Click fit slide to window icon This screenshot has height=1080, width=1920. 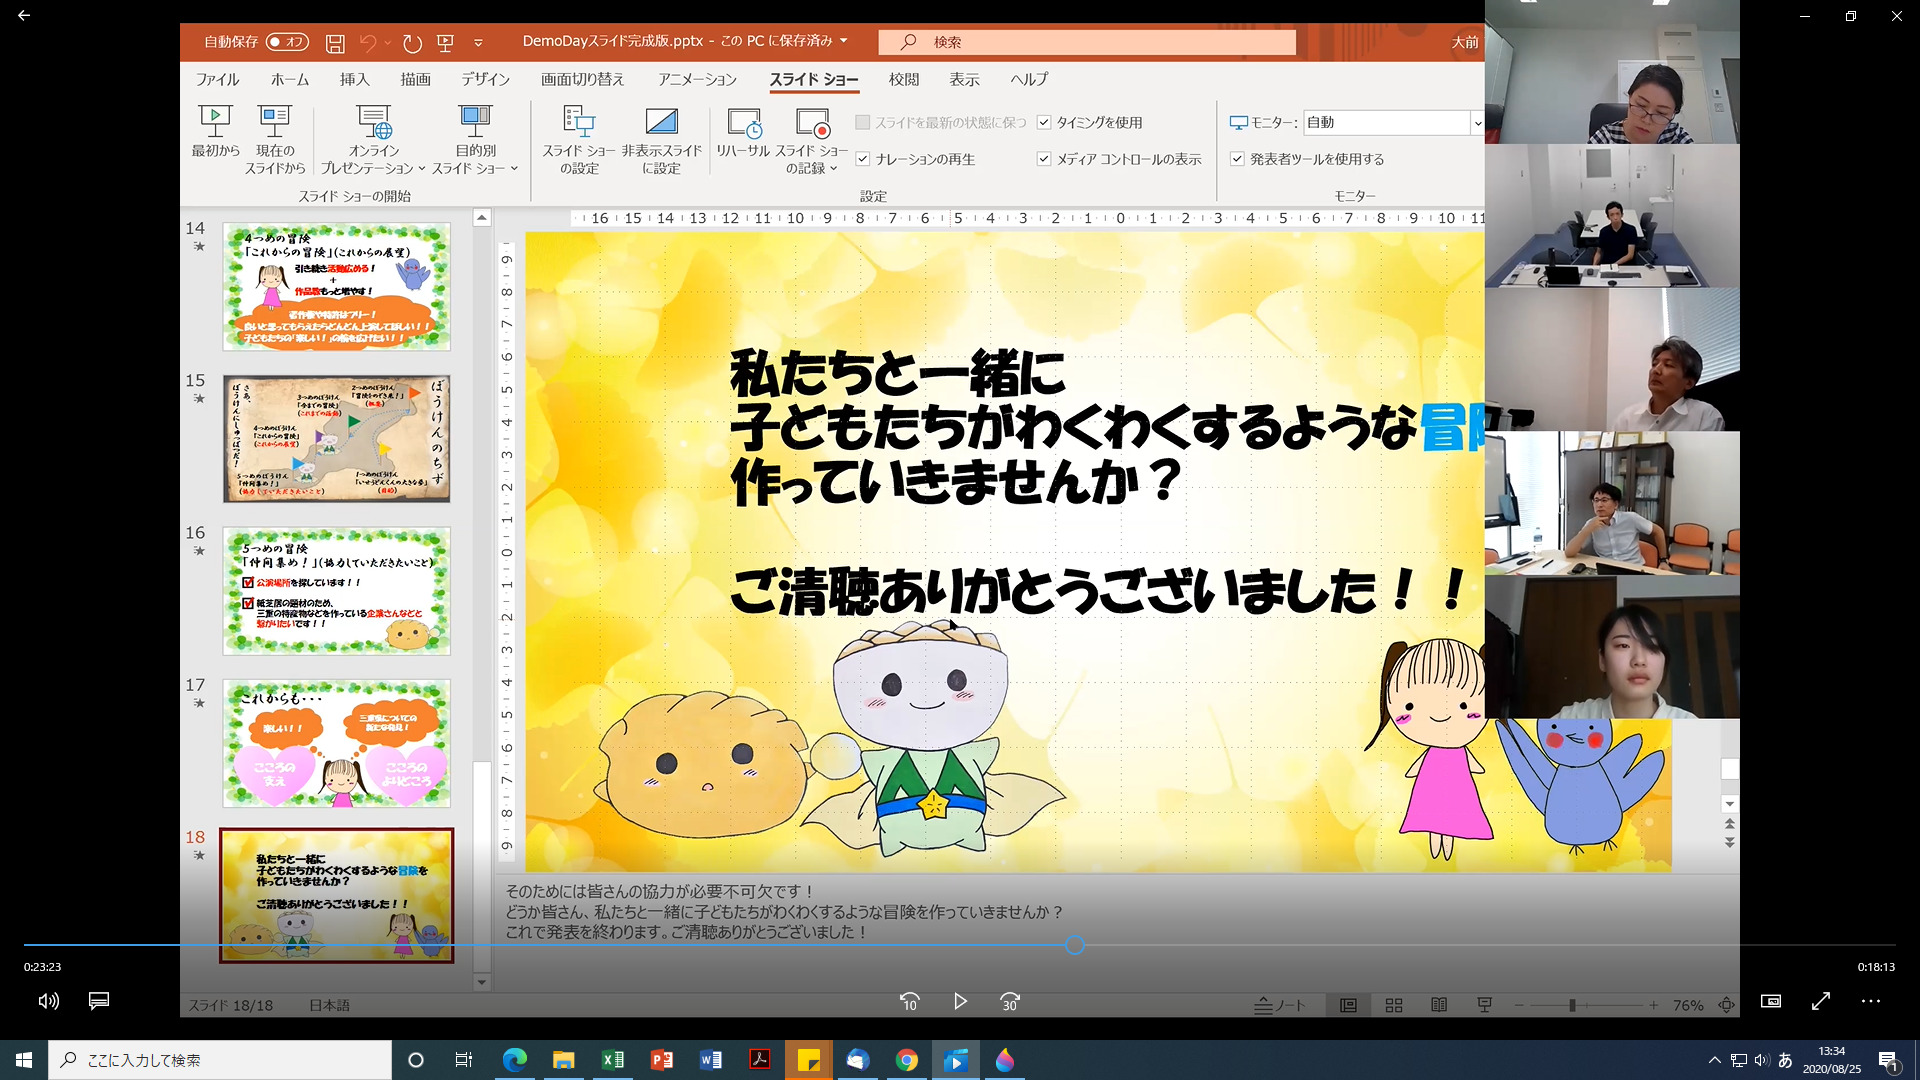coord(1727,1005)
